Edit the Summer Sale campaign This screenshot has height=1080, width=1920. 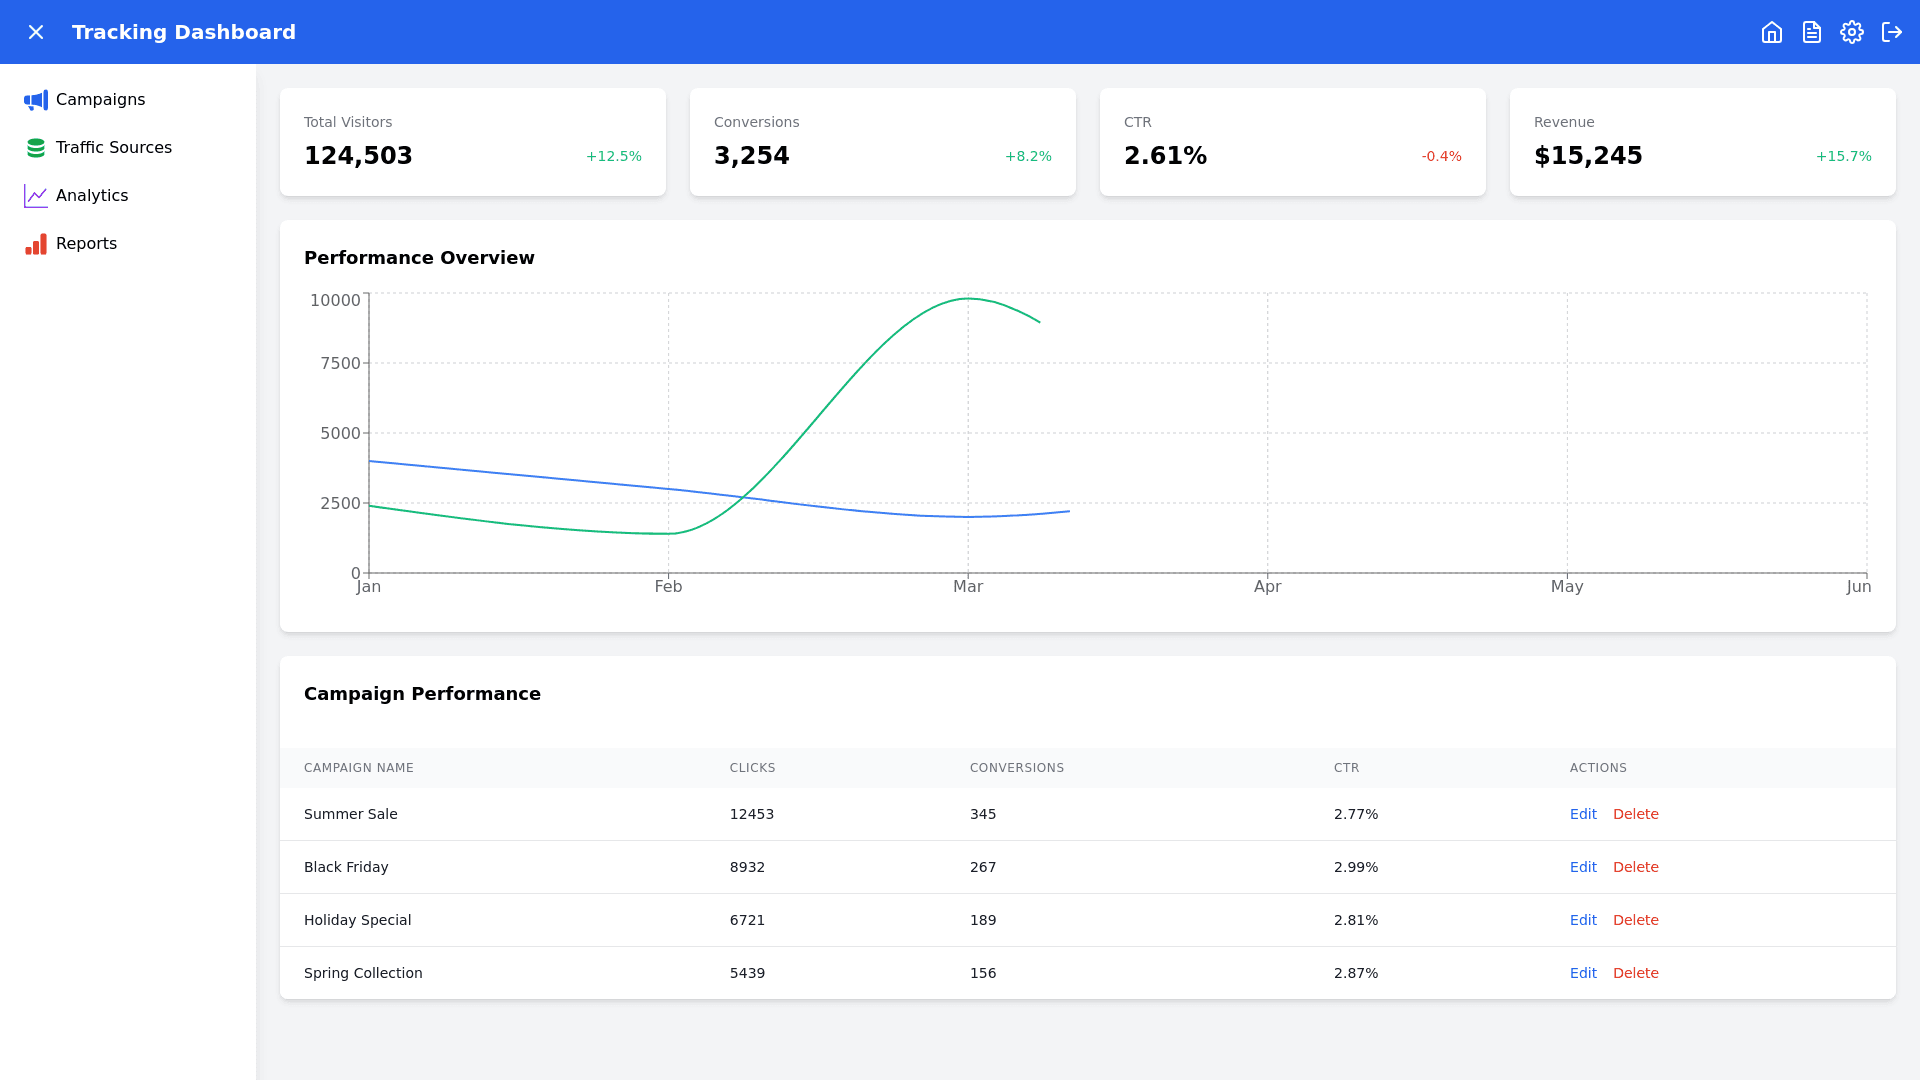point(1583,814)
